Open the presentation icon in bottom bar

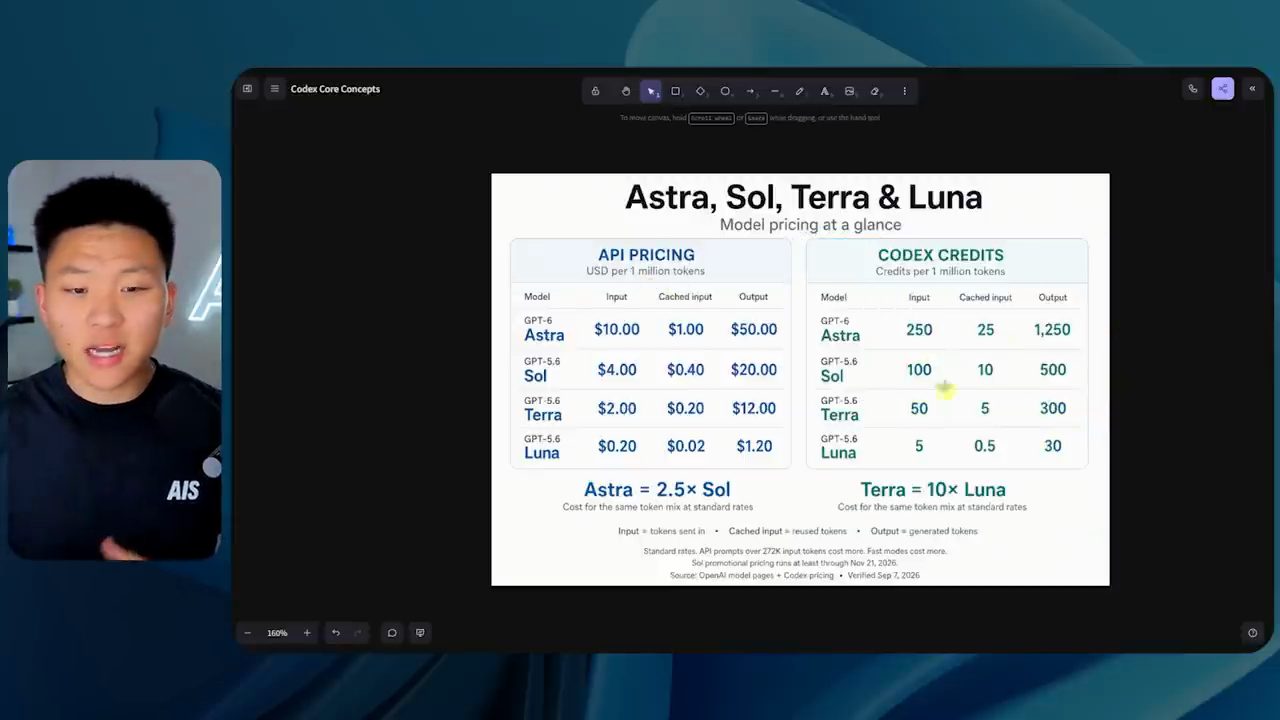click(420, 633)
